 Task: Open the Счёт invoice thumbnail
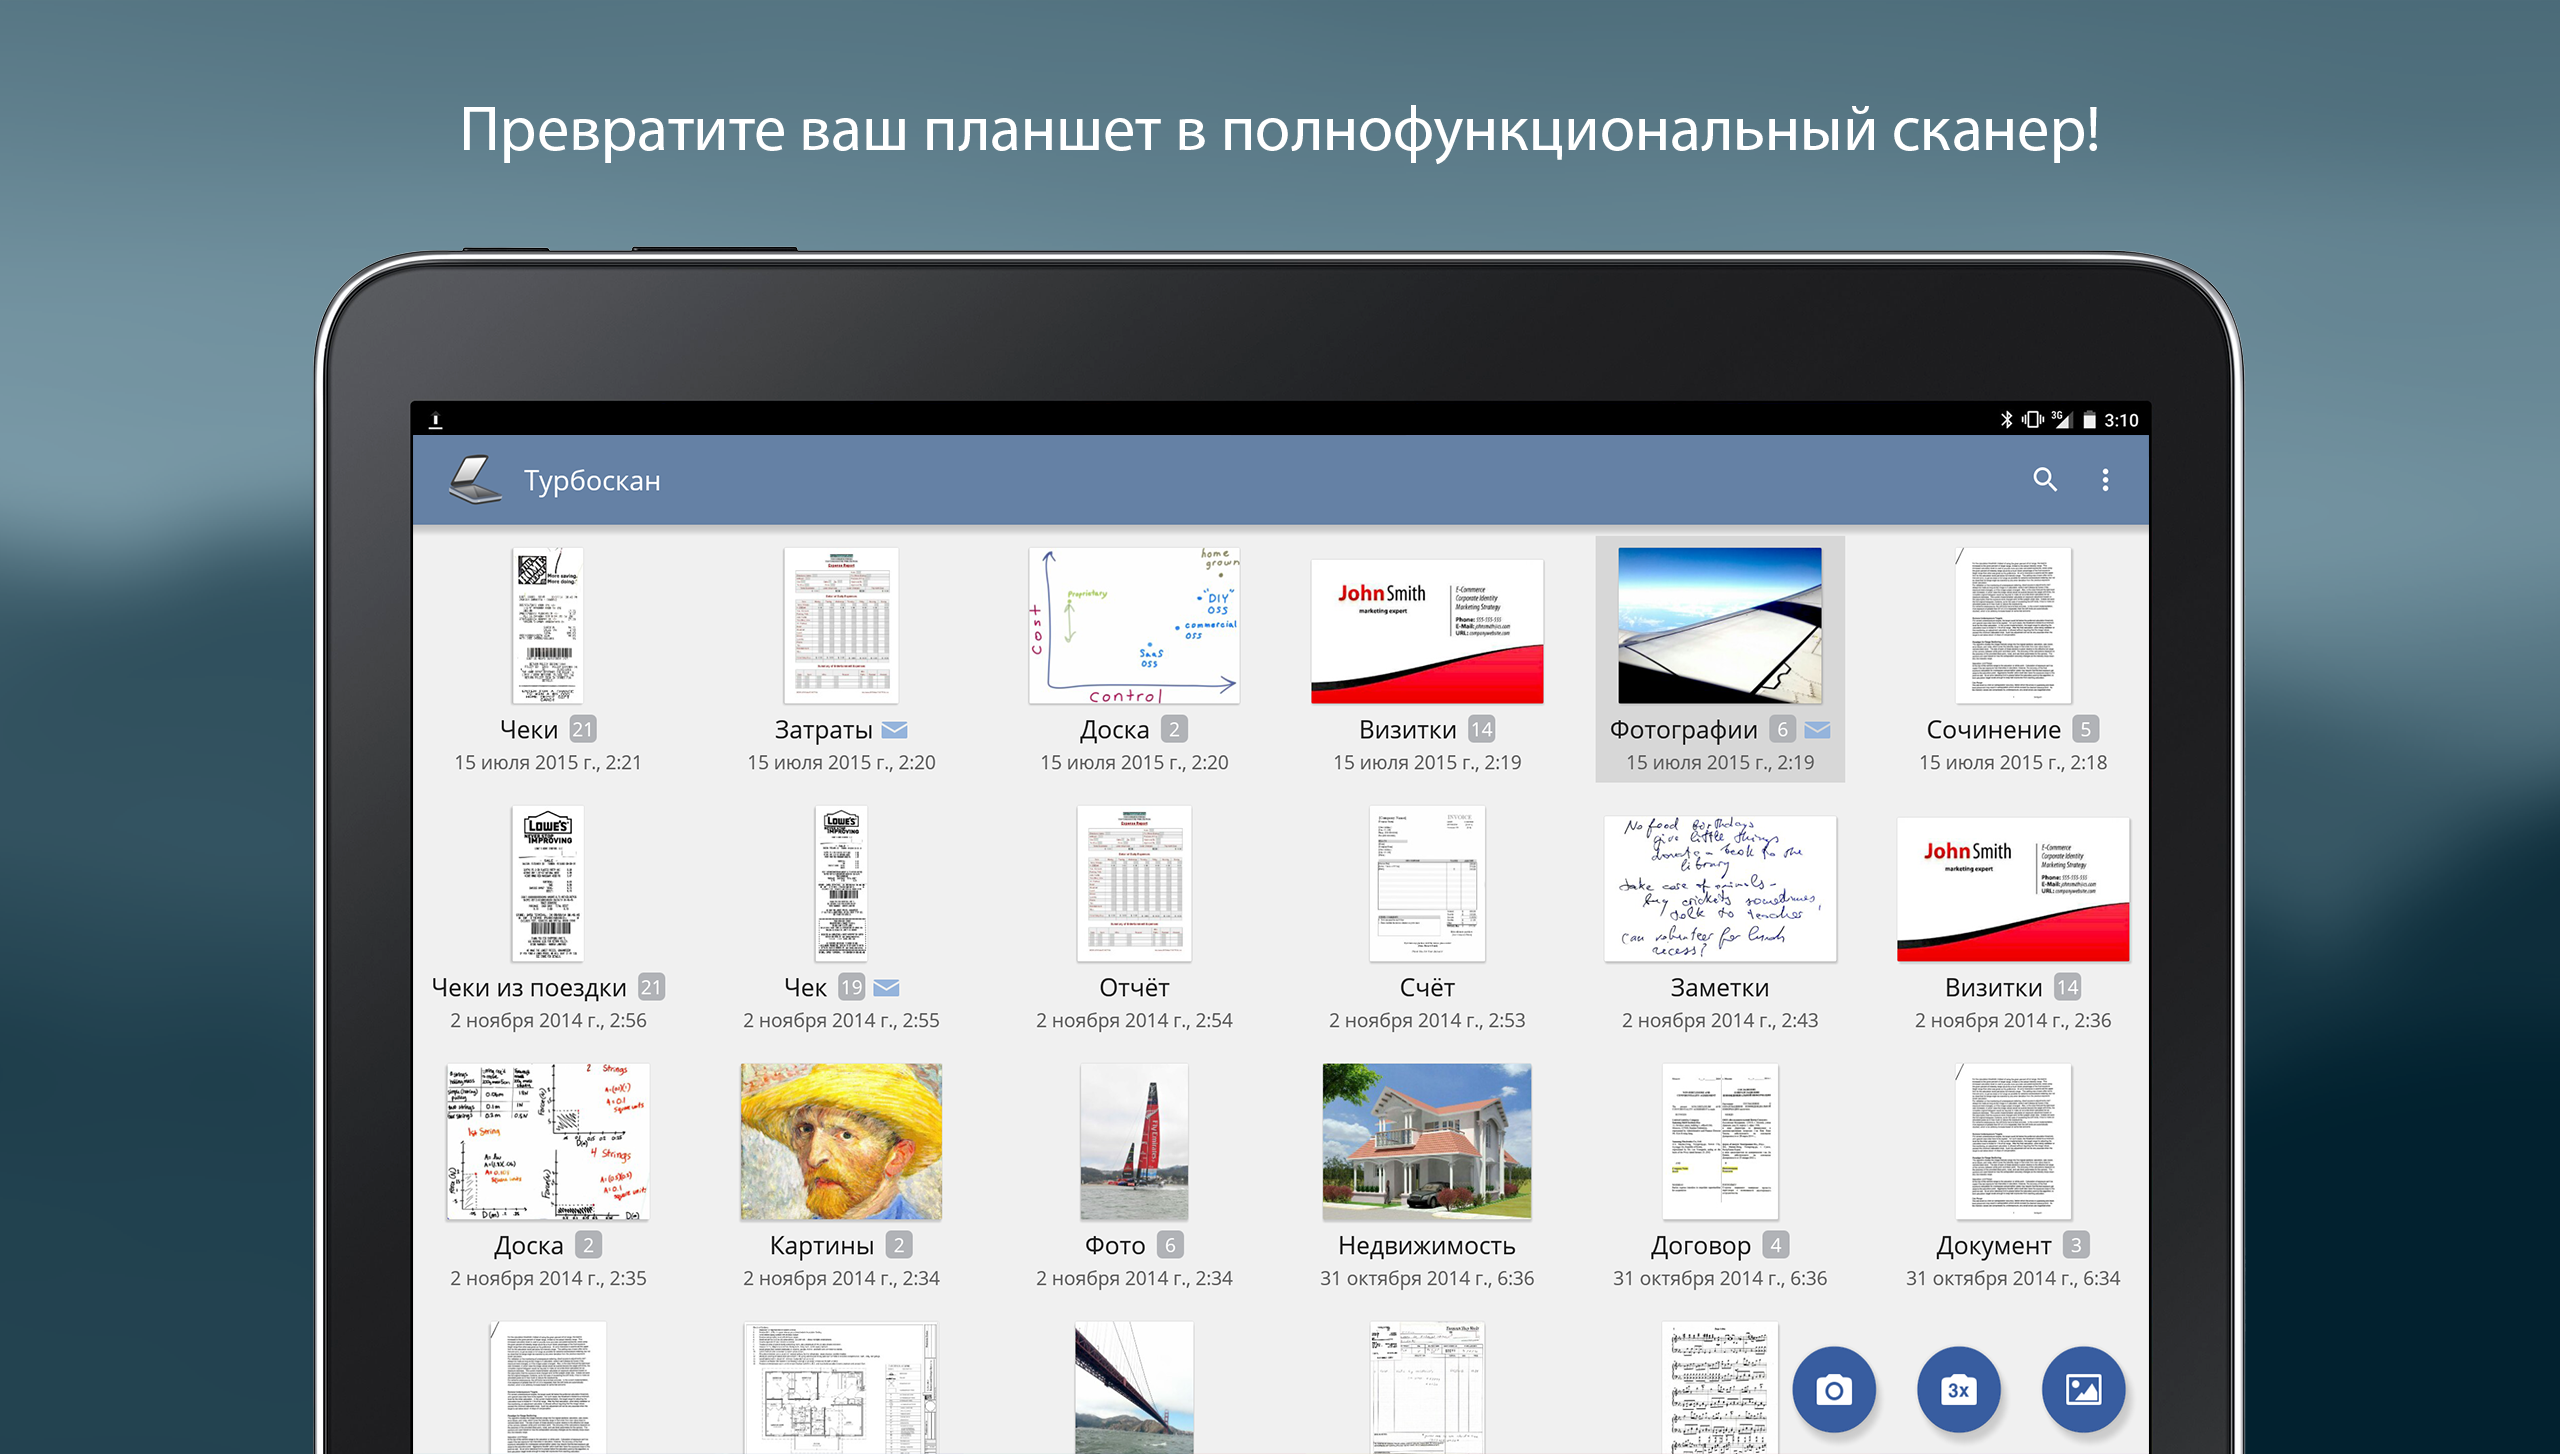click(x=1427, y=883)
